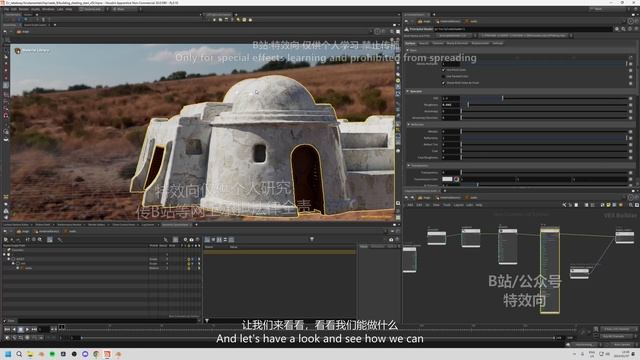Click the scene graph tree search magnifier icon
The width and height of the screenshot is (640, 360).
[40, 240]
